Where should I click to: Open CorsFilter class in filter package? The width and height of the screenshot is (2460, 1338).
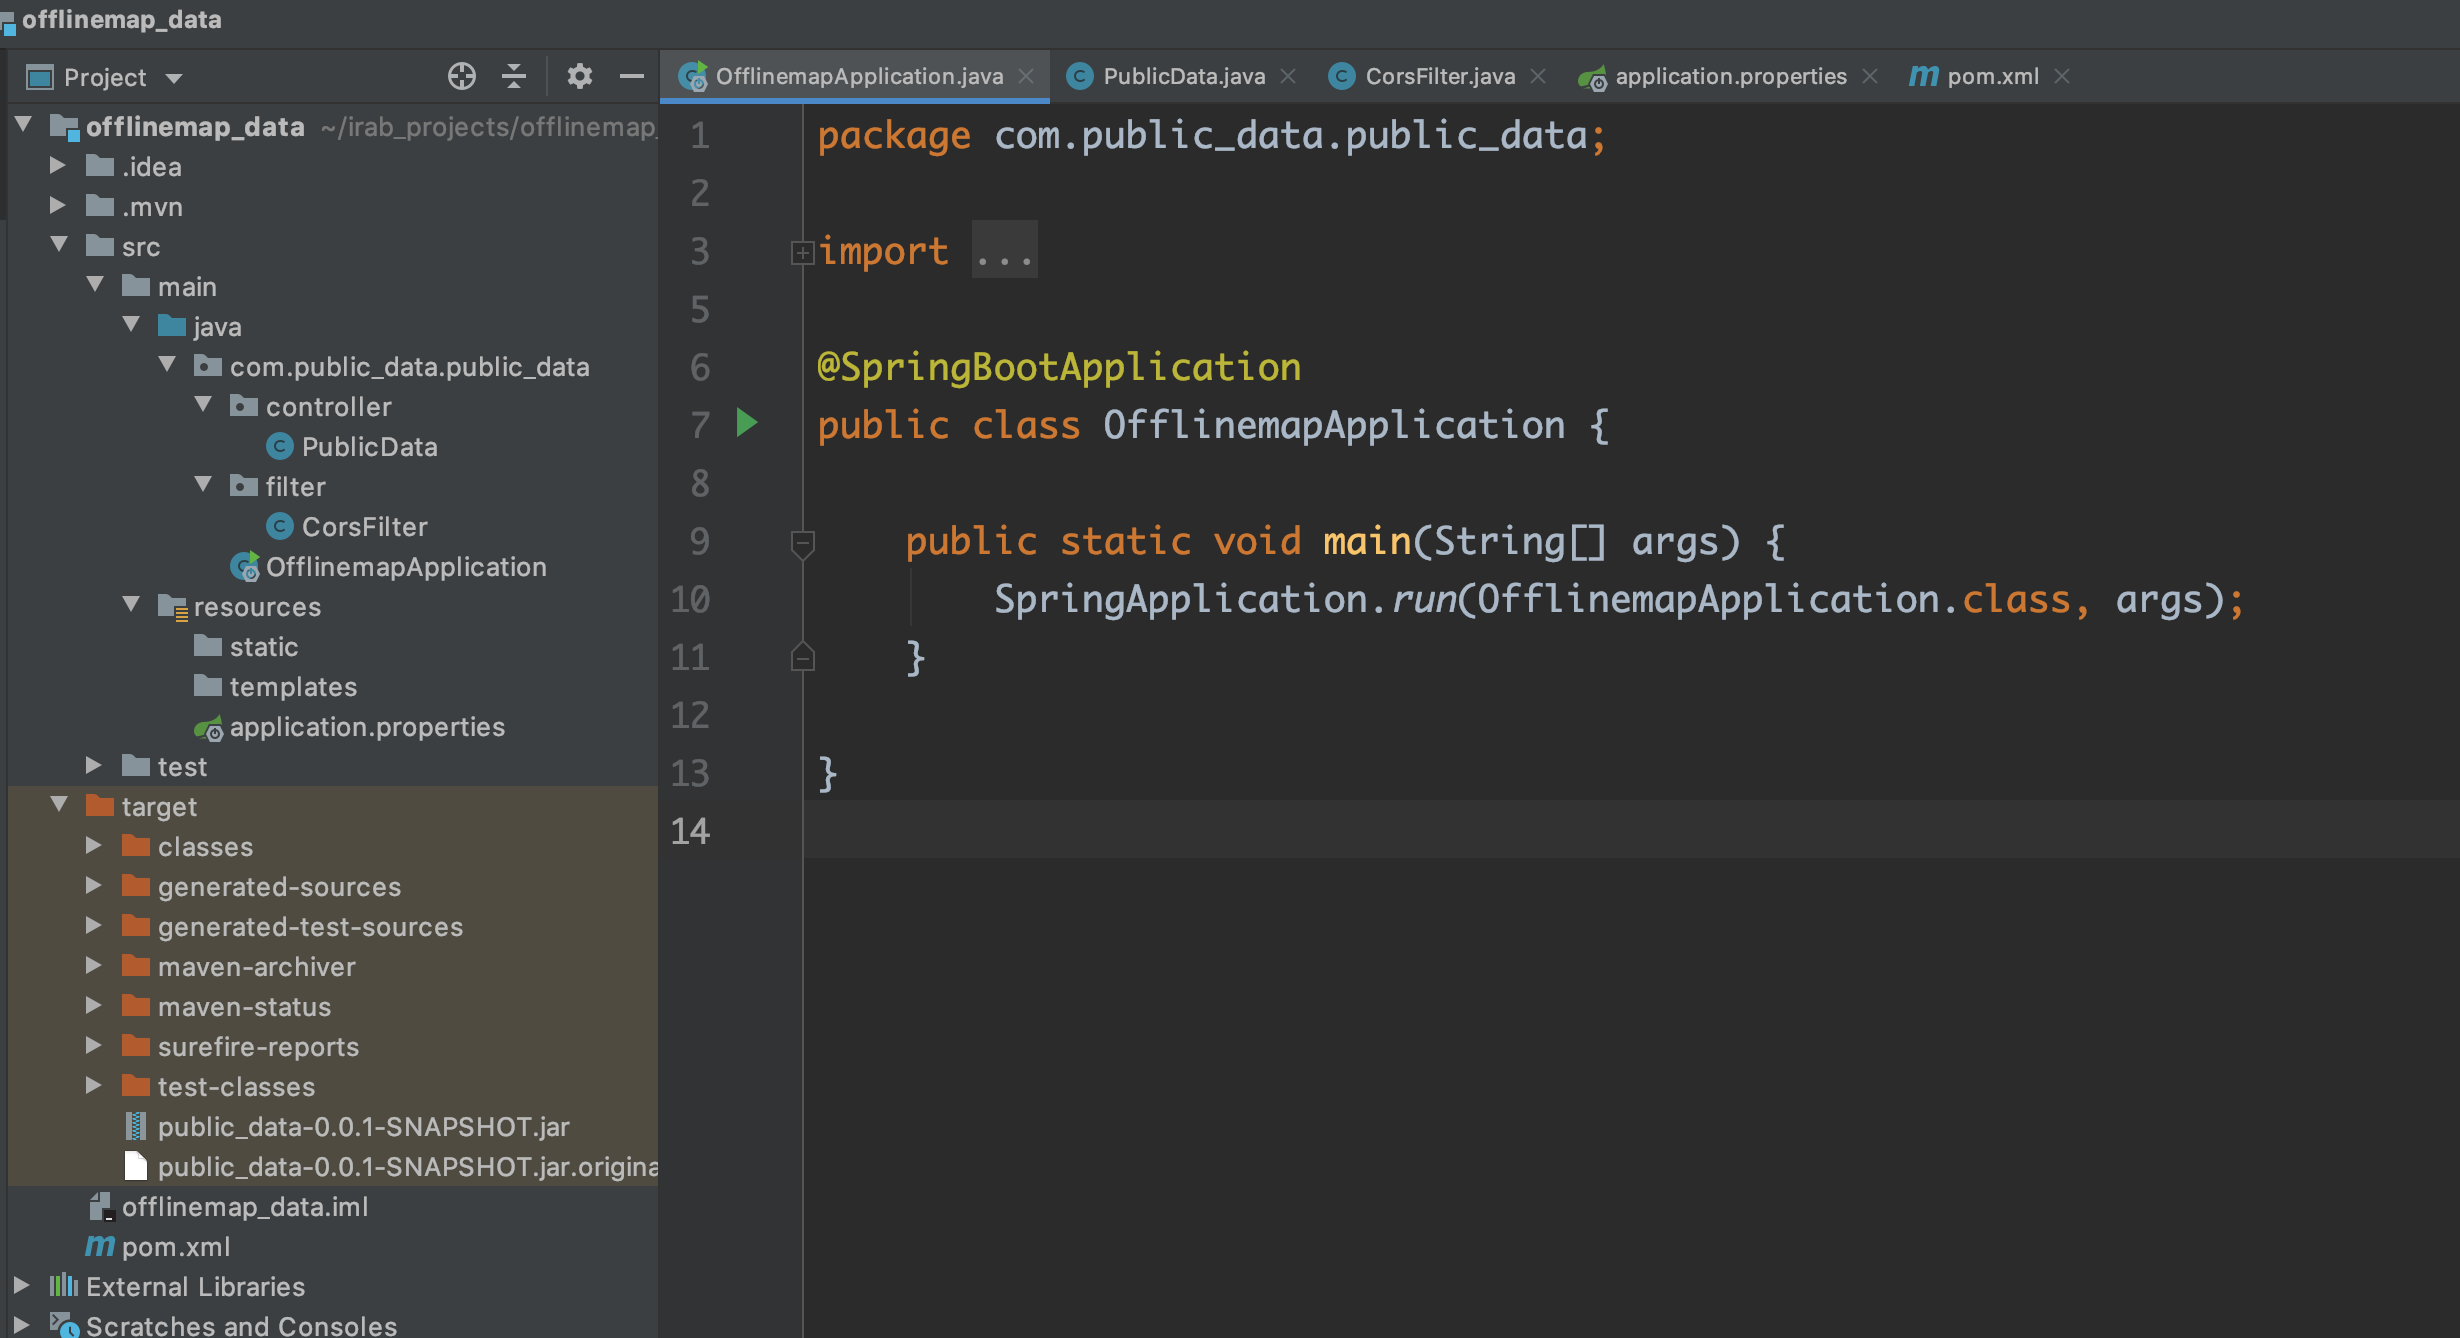(364, 527)
